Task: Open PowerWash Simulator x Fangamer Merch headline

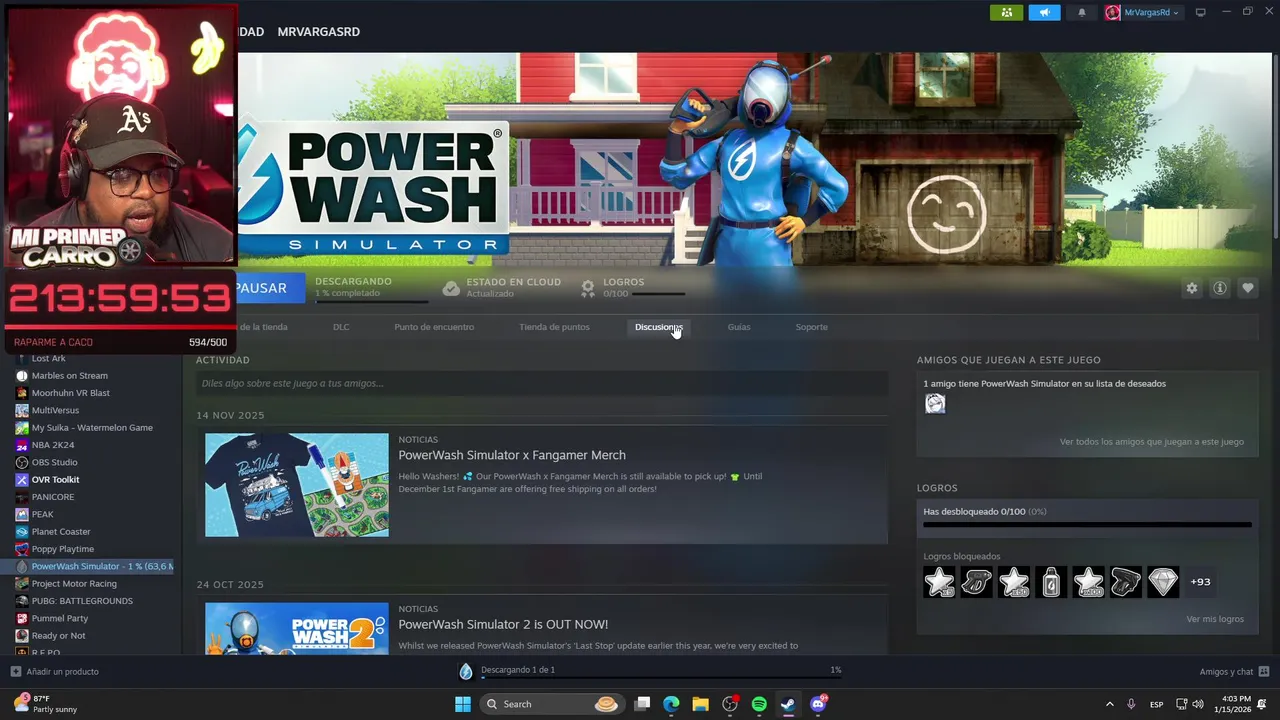Action: click(512, 455)
